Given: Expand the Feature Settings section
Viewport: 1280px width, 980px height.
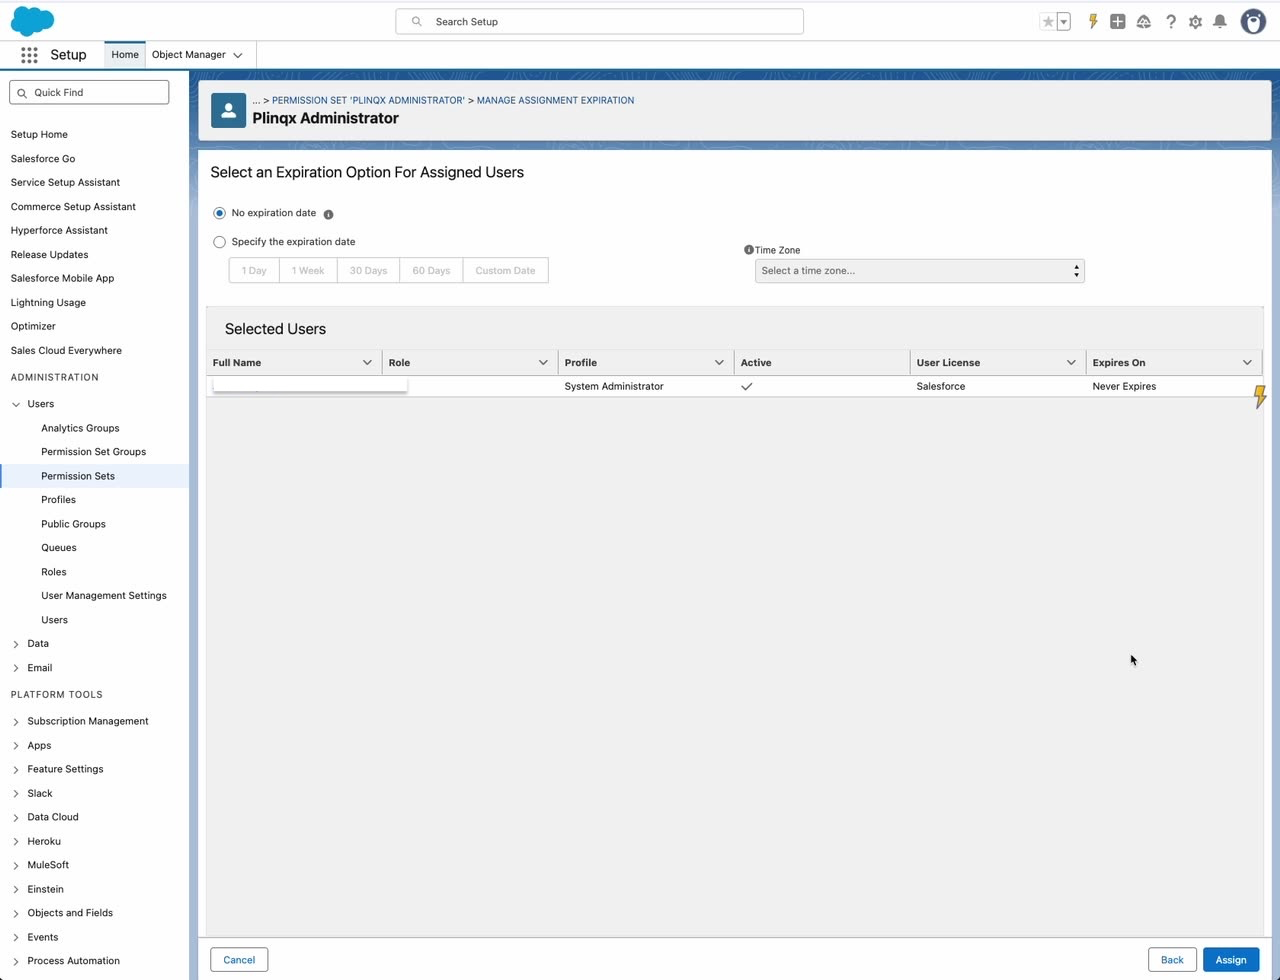Looking at the screenshot, I should click(x=16, y=769).
